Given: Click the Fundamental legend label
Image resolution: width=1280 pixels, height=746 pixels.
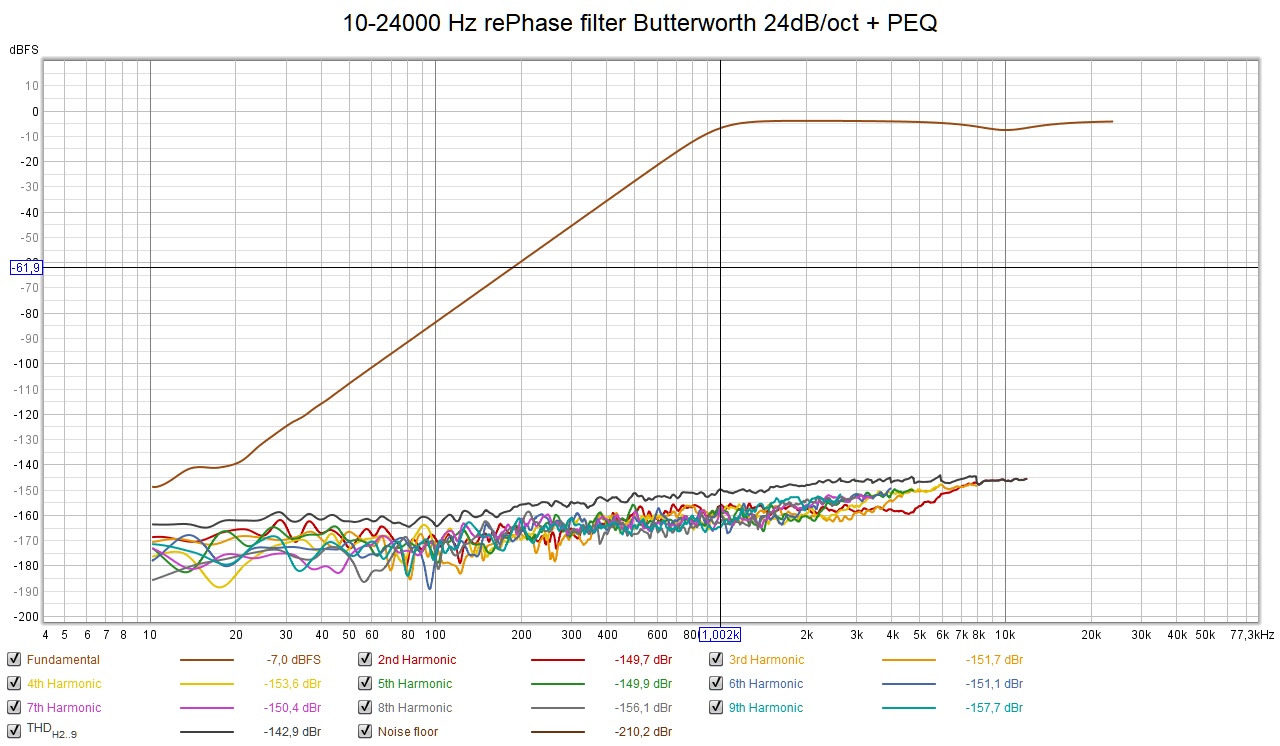Looking at the screenshot, I should (63, 660).
